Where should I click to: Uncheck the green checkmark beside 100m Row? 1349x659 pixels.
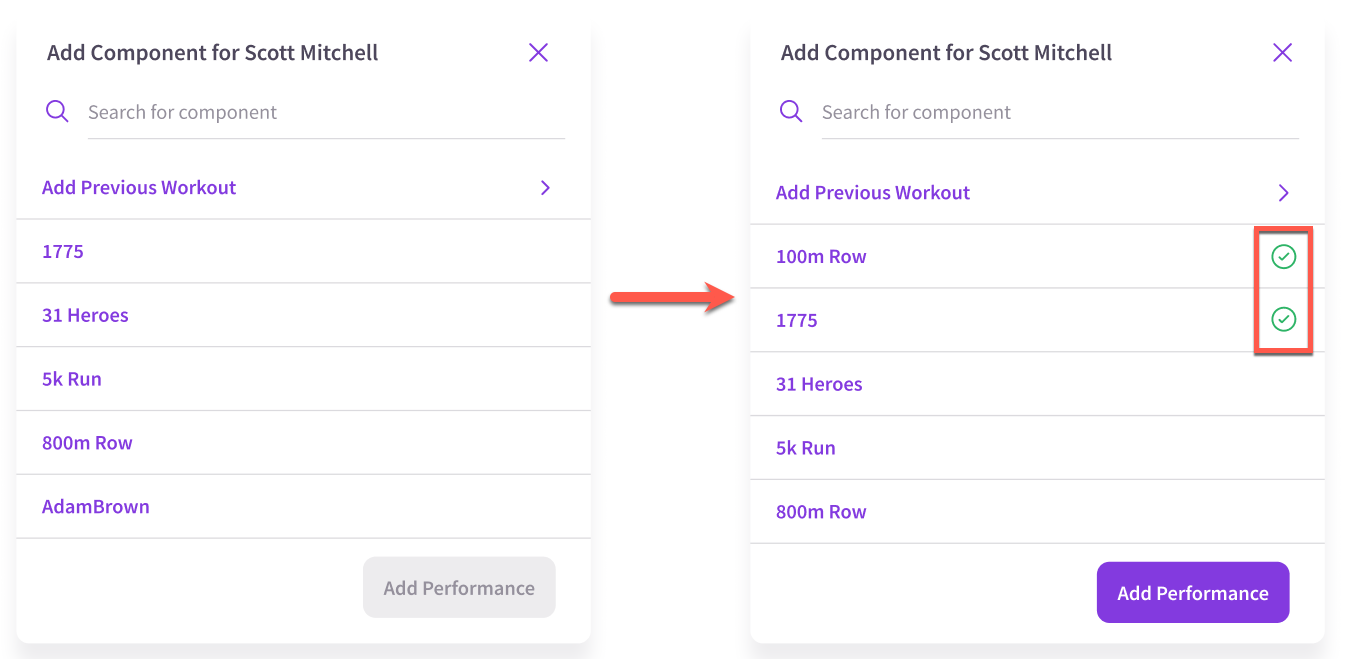click(1283, 257)
